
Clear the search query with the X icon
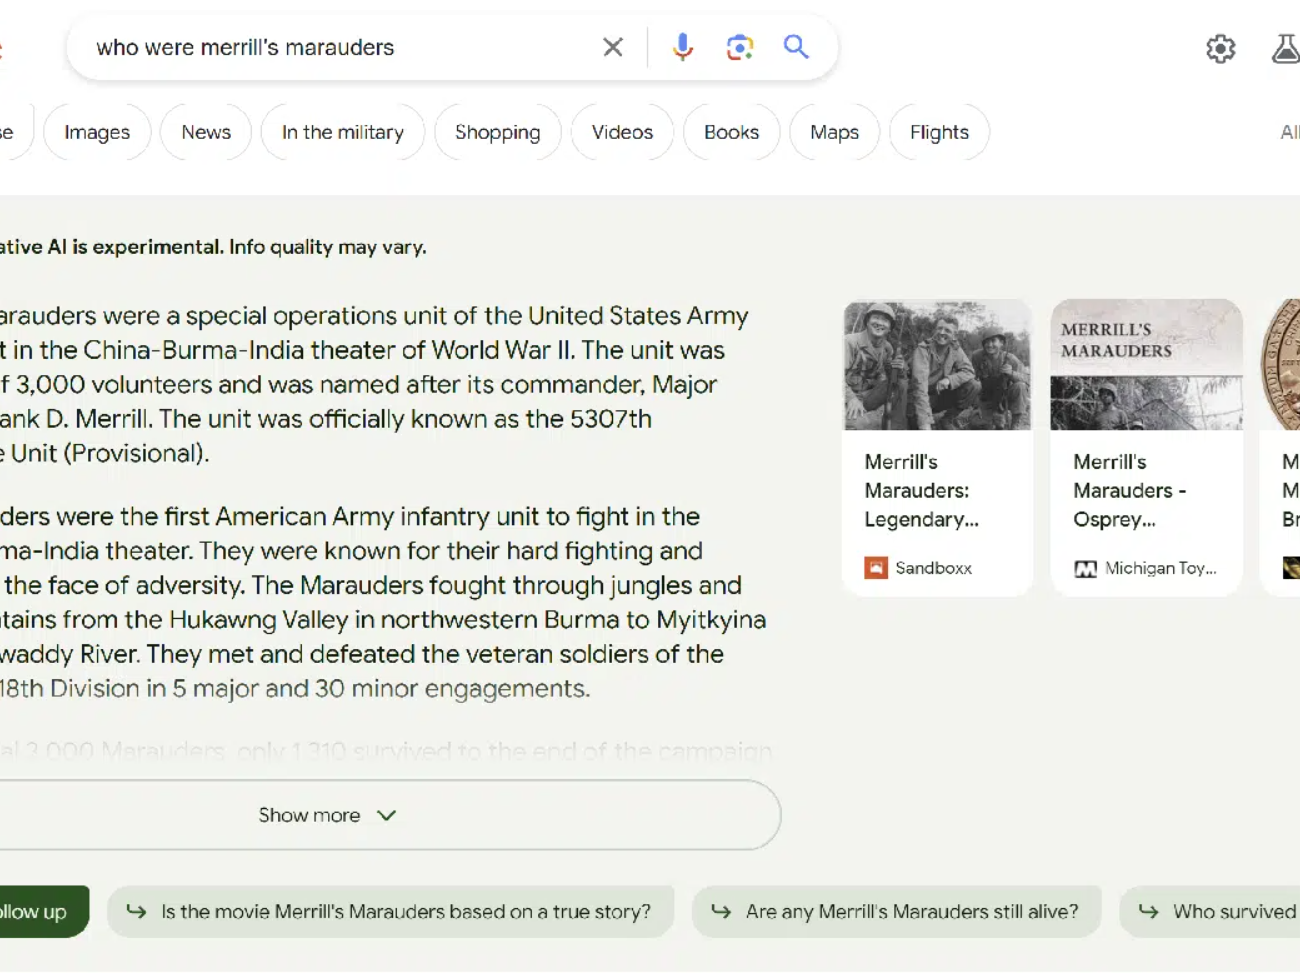pyautogui.click(x=612, y=47)
